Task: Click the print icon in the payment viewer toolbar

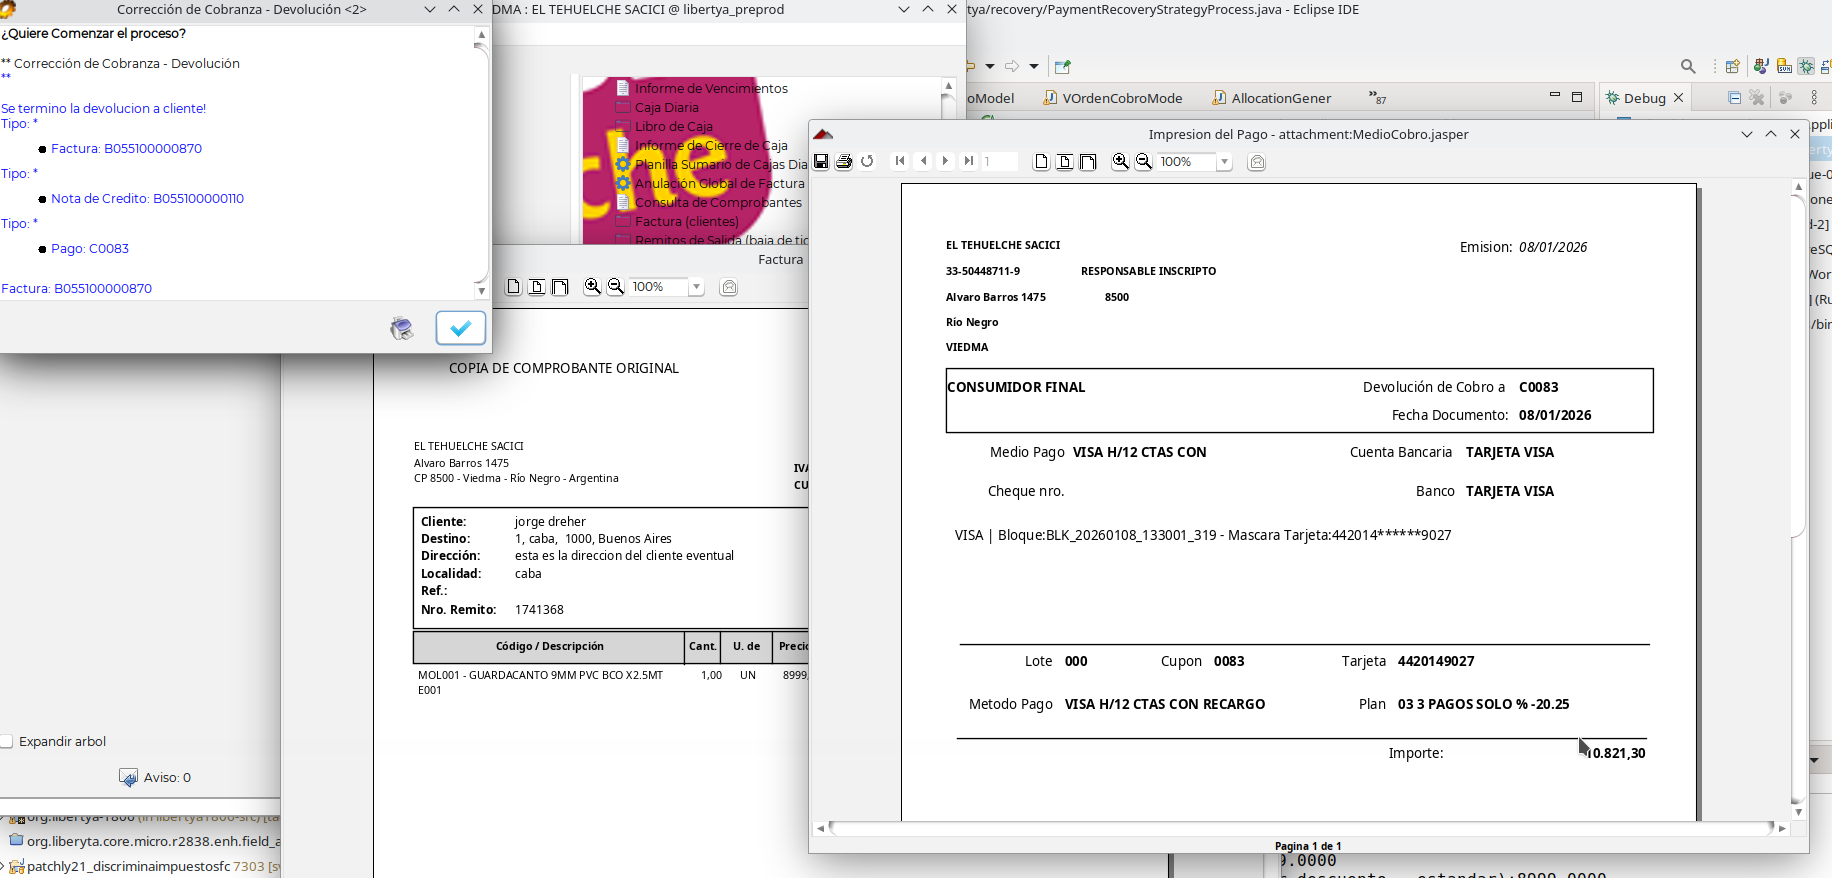Action: click(x=844, y=161)
